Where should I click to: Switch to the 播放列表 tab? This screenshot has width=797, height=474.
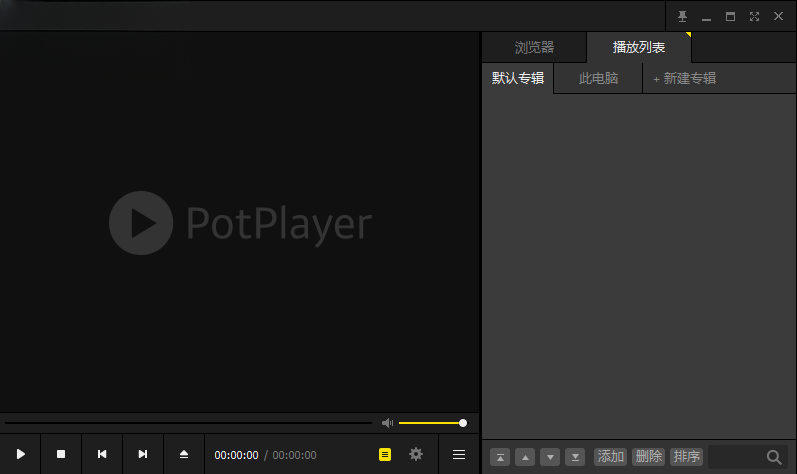point(639,48)
